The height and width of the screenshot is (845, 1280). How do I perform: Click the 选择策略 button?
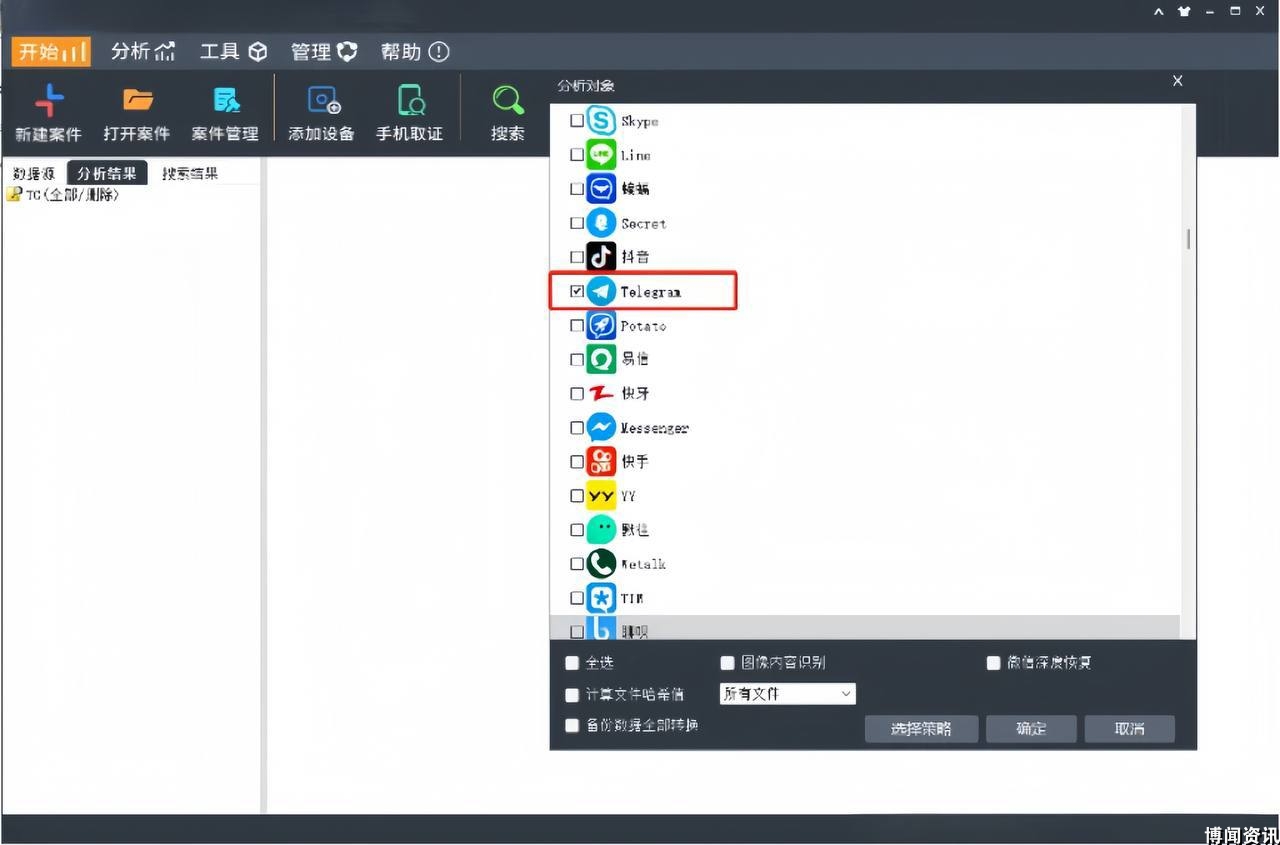coord(921,728)
